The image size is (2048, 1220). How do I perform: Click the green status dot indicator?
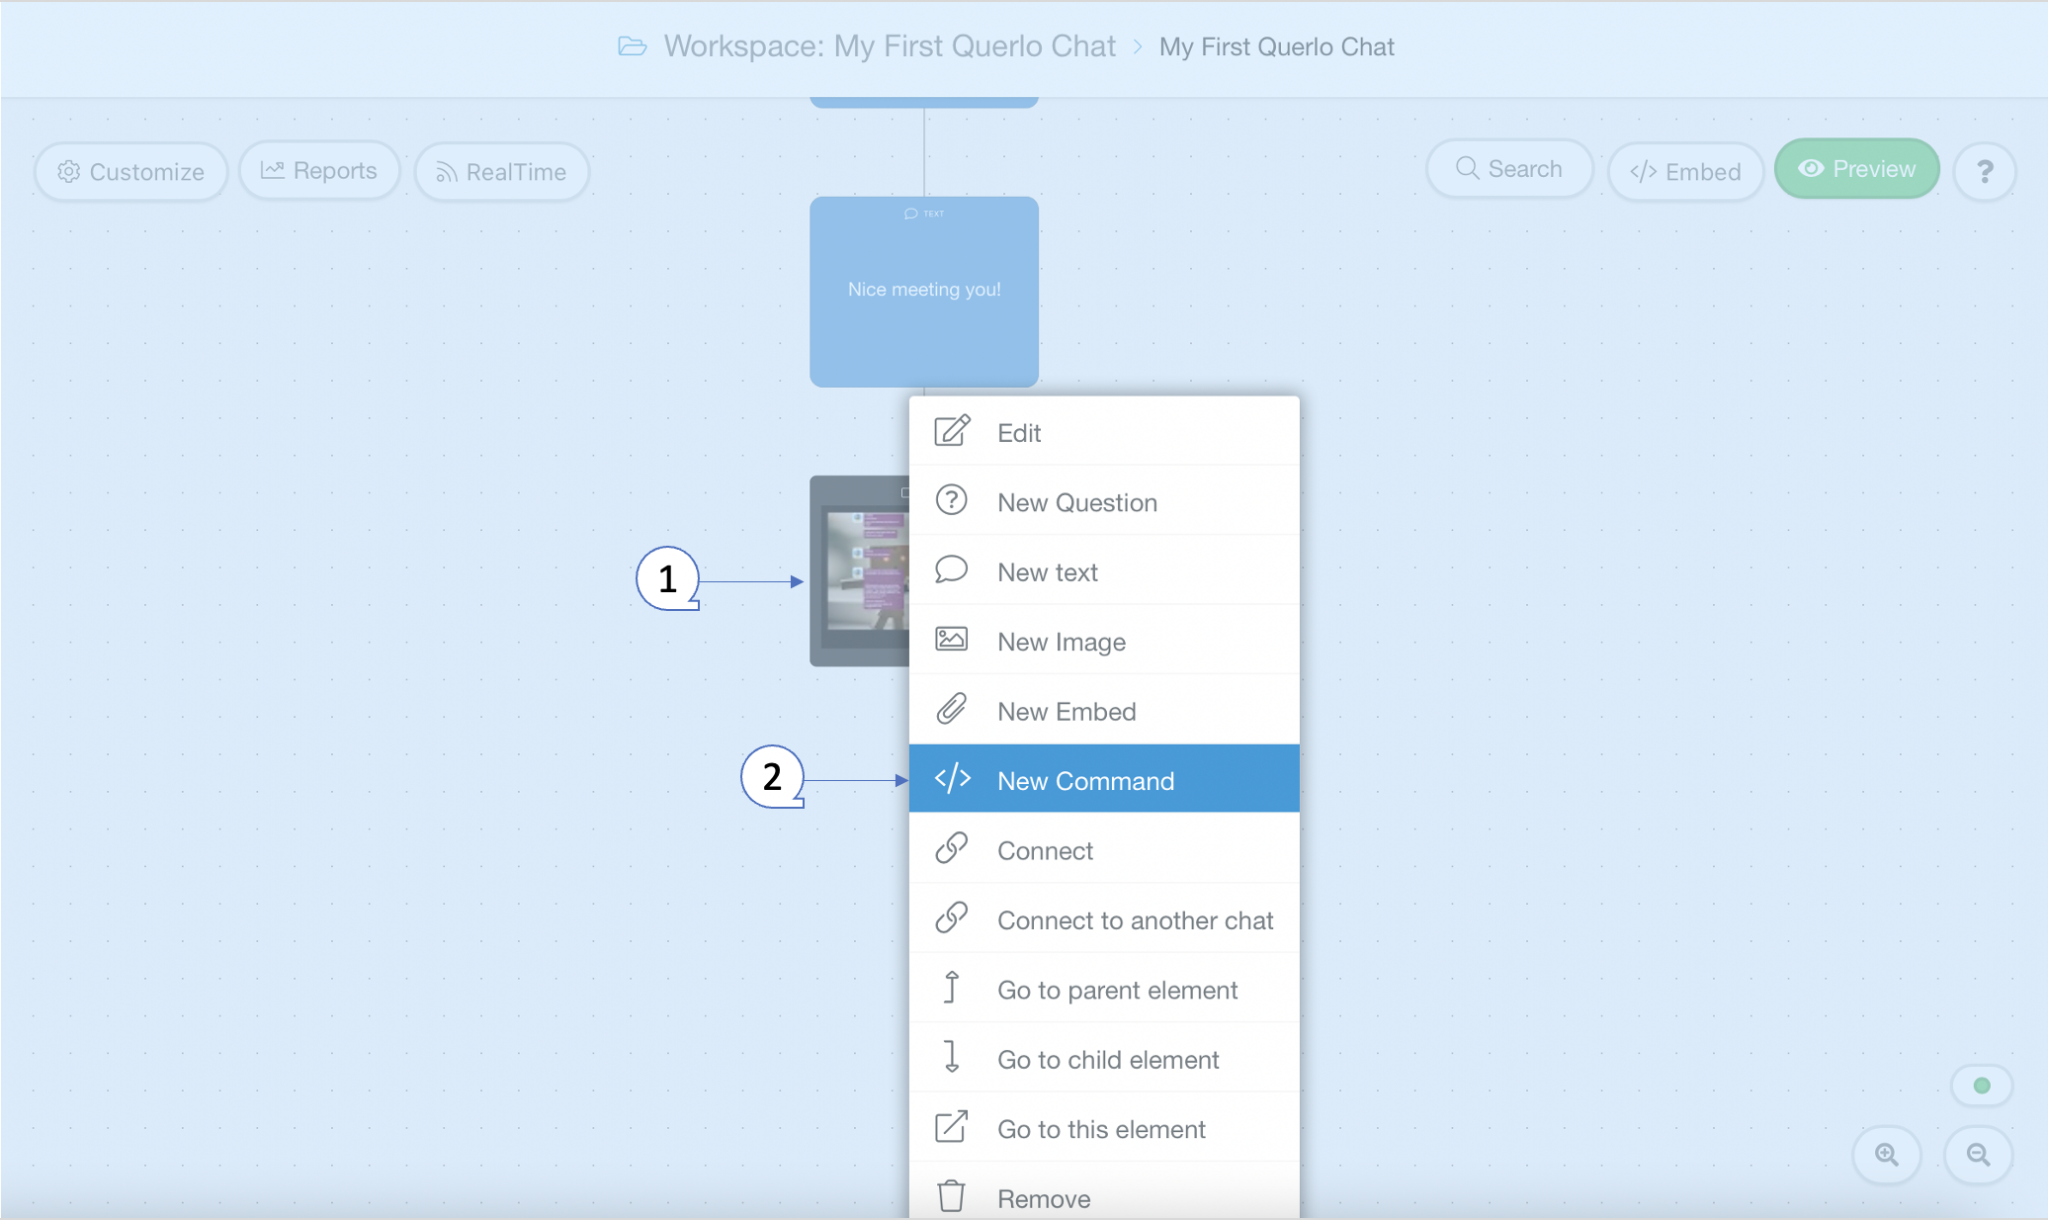[1981, 1086]
